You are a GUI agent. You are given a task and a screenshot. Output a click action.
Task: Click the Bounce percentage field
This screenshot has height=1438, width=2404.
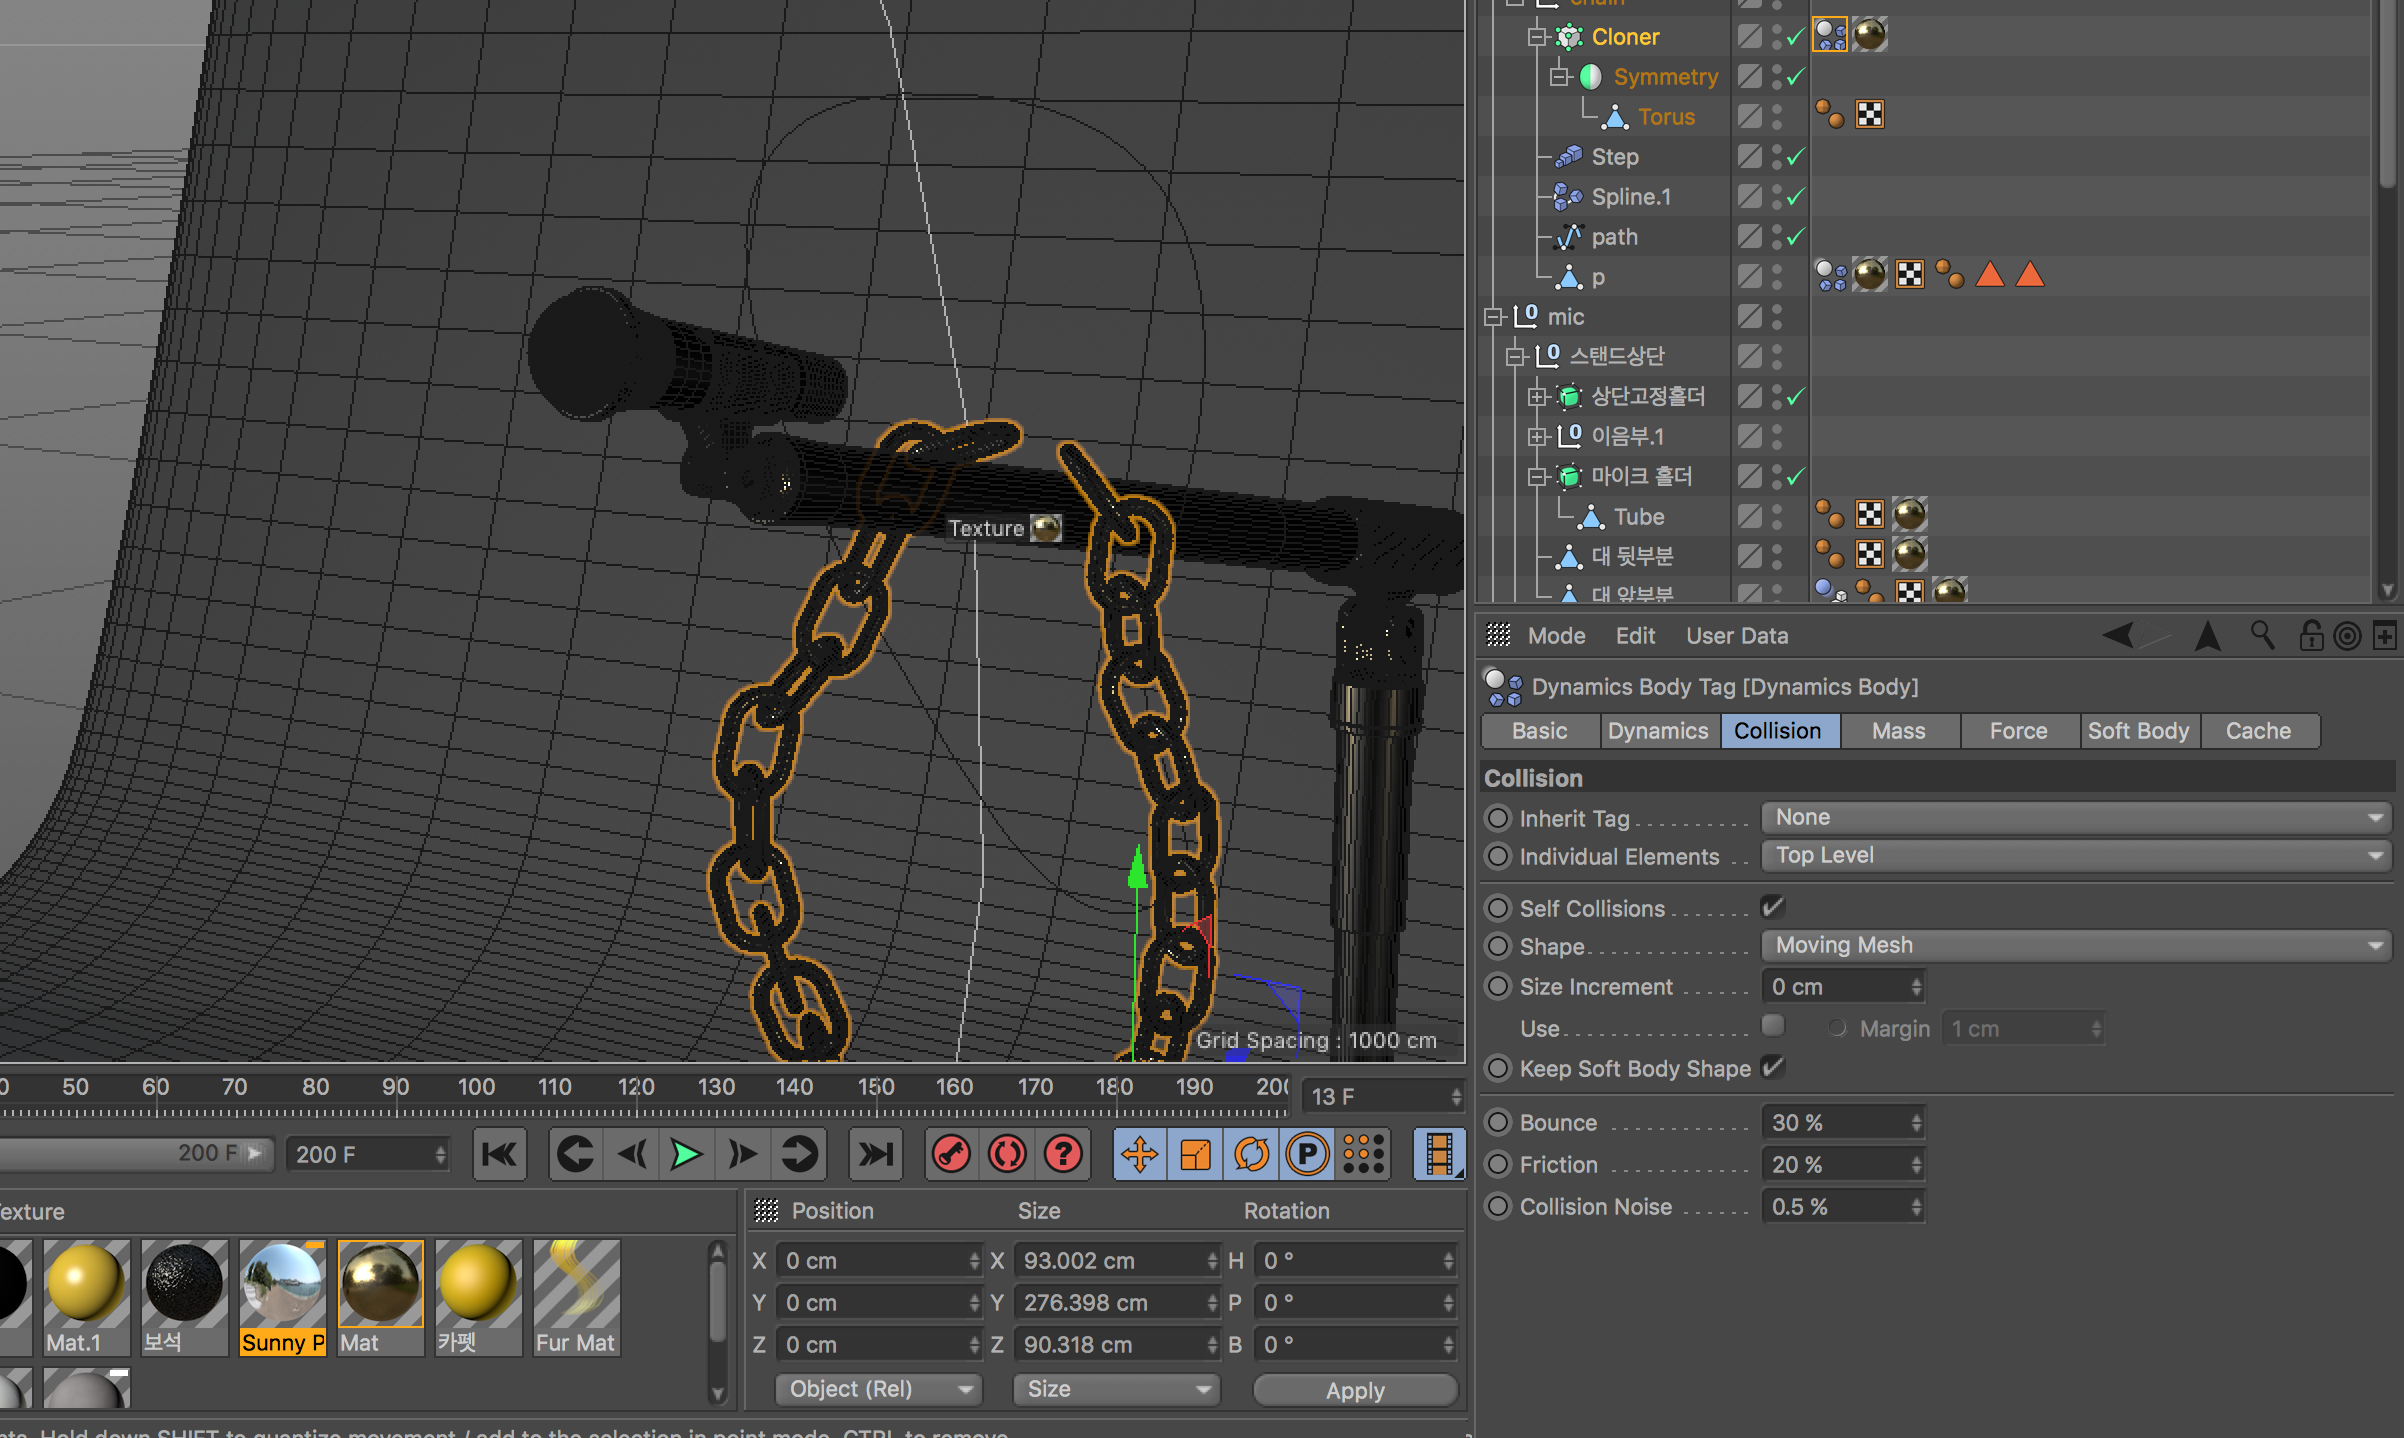click(1838, 1123)
